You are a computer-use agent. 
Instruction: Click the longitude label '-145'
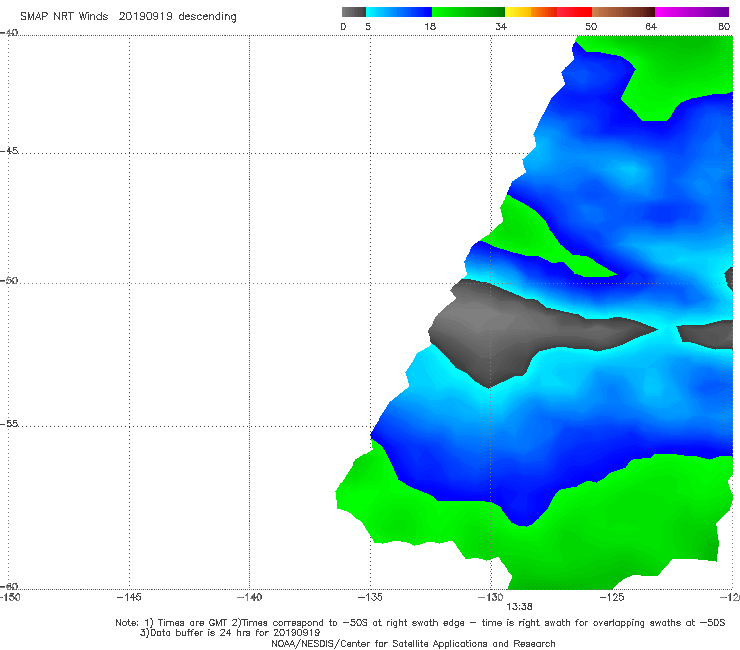pos(129,597)
